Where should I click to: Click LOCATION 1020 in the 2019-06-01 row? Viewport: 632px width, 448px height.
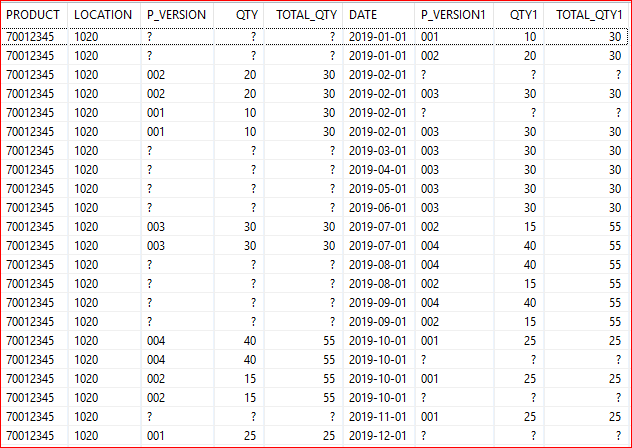point(86,207)
